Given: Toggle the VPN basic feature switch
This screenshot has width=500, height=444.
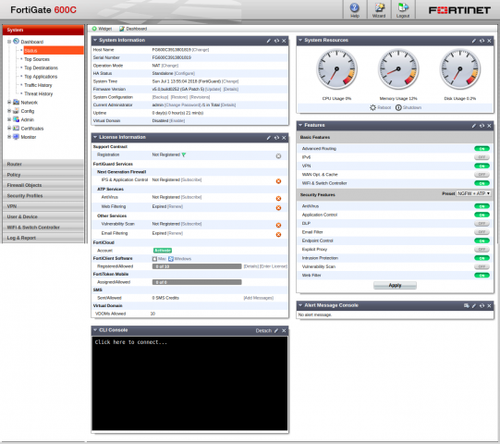Looking at the screenshot, I should coord(482,166).
